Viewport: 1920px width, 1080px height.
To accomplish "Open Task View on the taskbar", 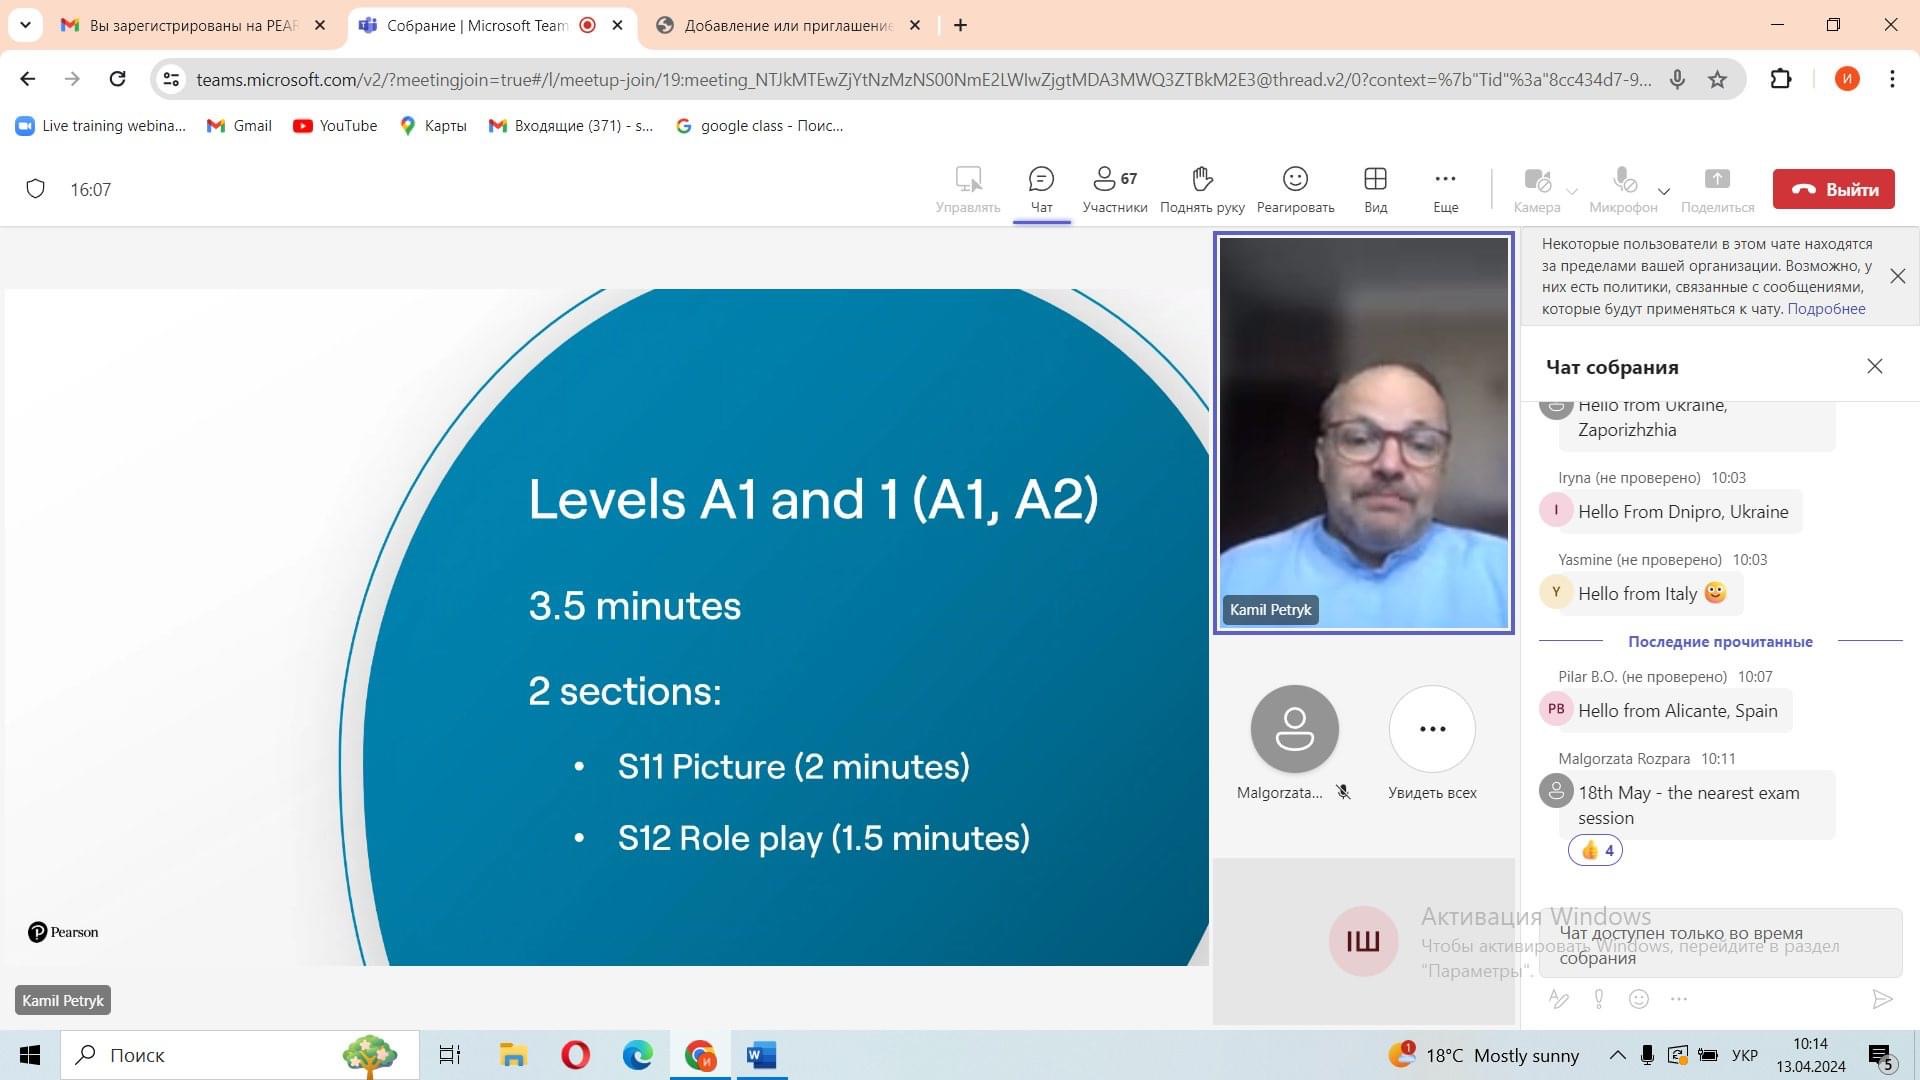I will click(x=450, y=1055).
